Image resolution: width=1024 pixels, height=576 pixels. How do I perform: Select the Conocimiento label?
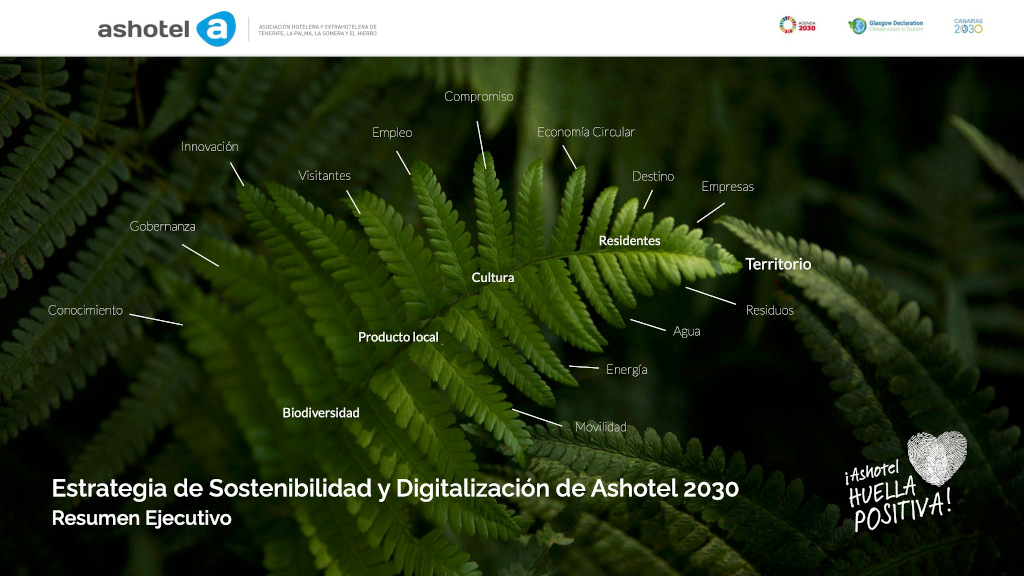coord(85,310)
